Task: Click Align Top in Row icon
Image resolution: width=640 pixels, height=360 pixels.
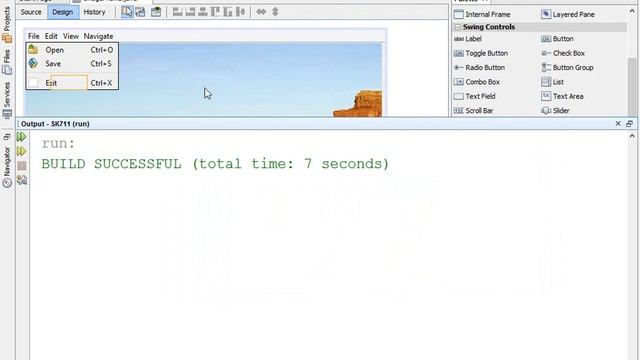Action: click(215, 12)
